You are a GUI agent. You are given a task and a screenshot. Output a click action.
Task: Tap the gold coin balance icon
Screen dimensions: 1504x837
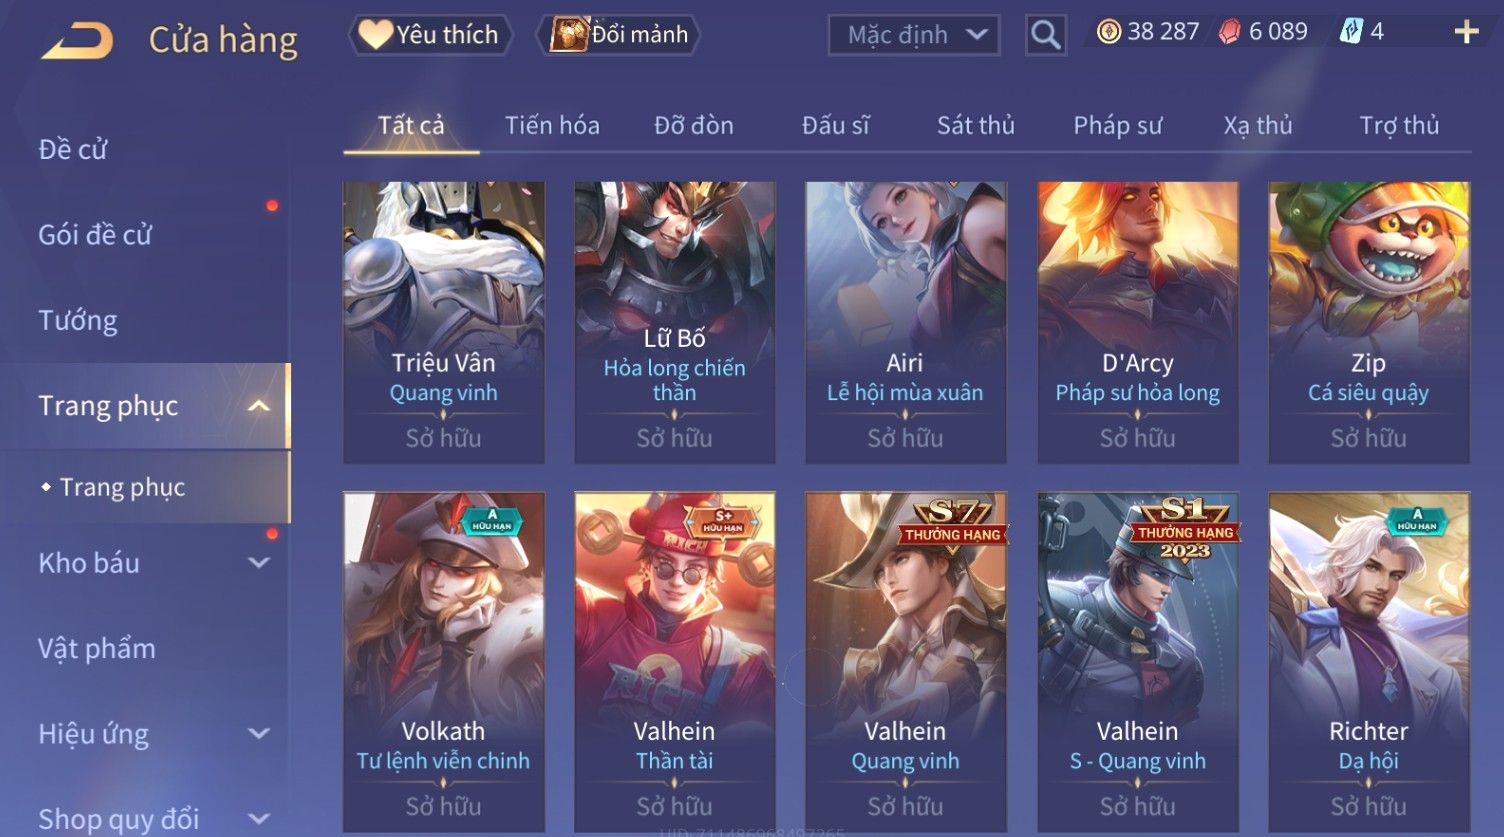click(1108, 32)
